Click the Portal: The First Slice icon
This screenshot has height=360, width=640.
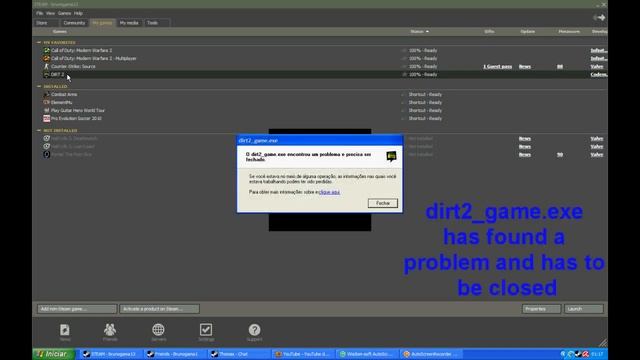tap(47, 154)
